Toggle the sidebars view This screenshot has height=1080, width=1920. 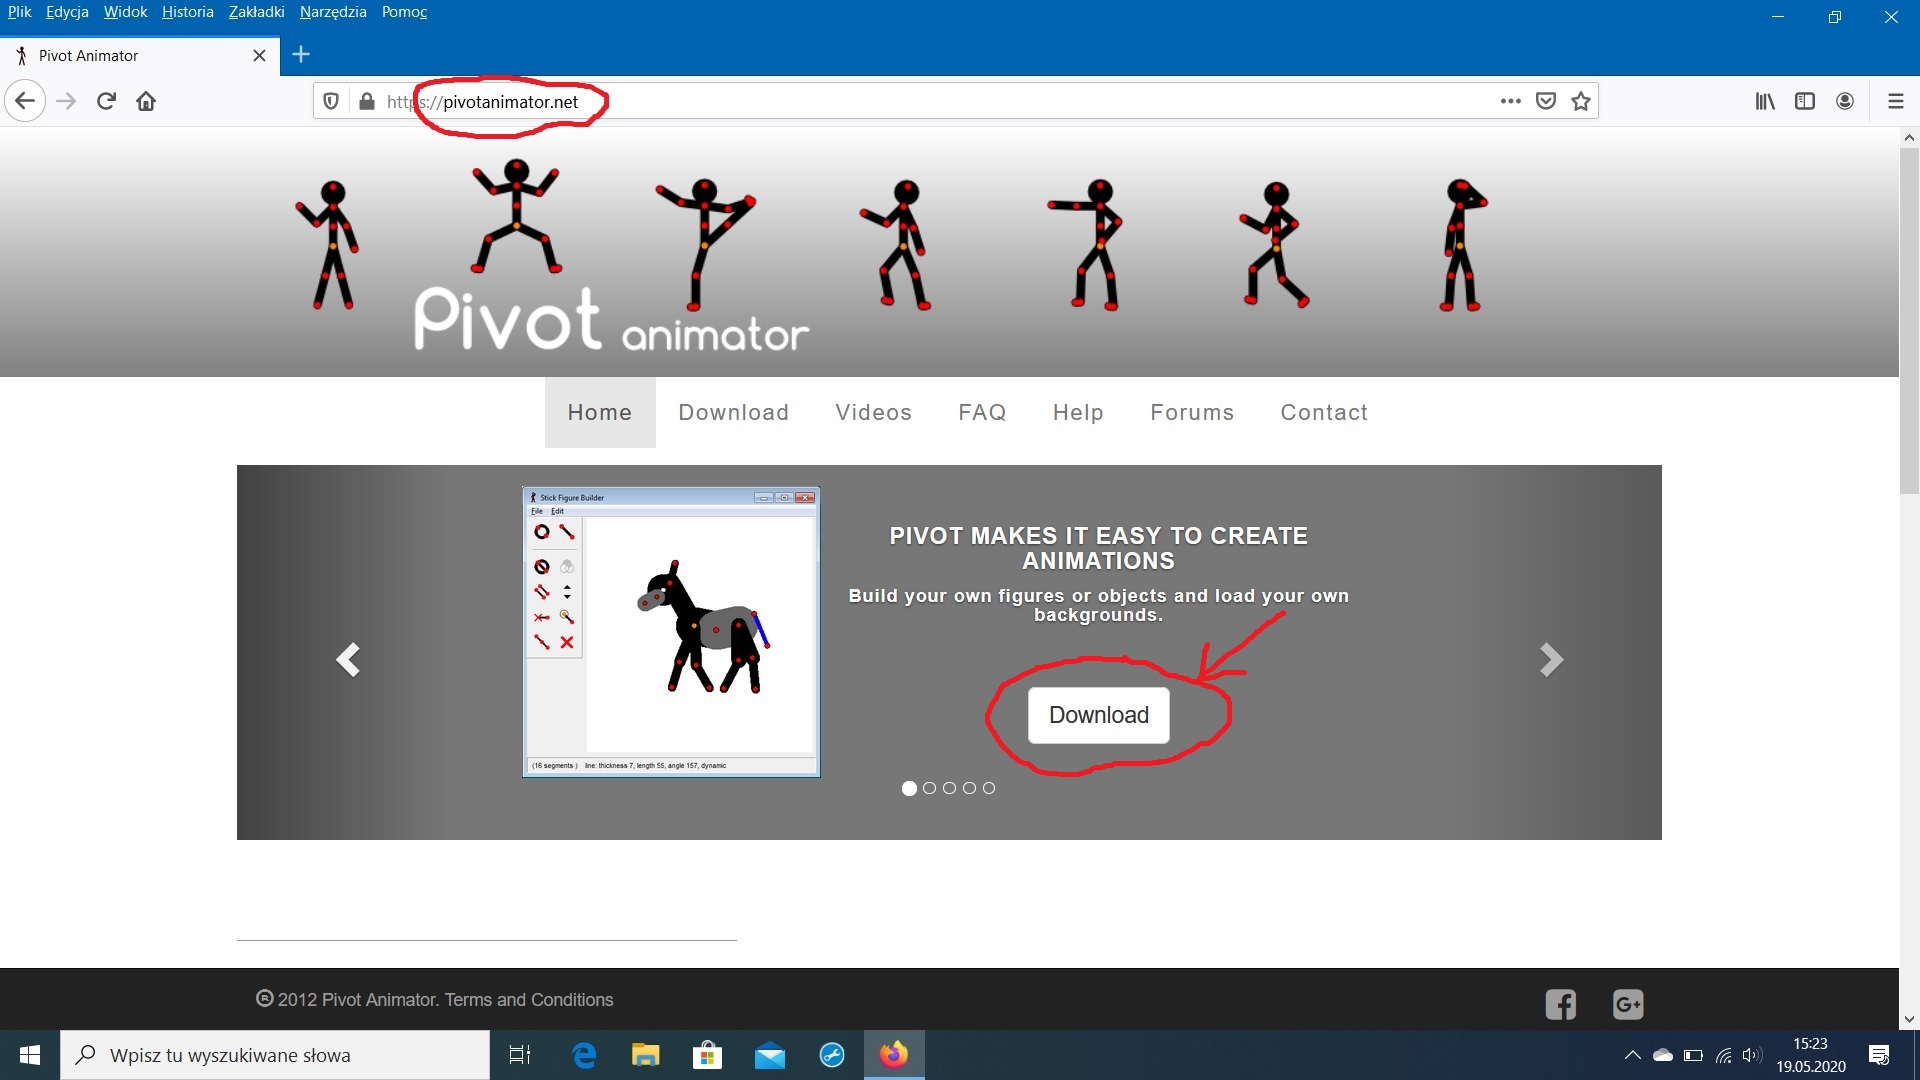coord(1805,101)
